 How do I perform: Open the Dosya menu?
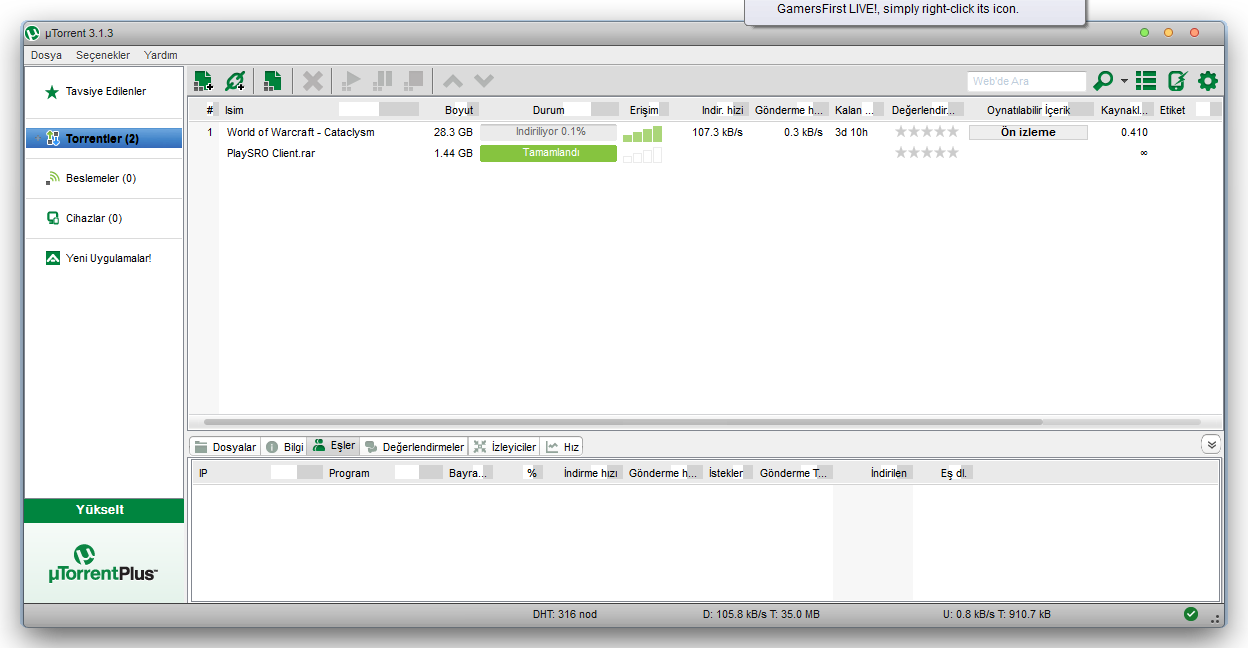[x=46, y=55]
